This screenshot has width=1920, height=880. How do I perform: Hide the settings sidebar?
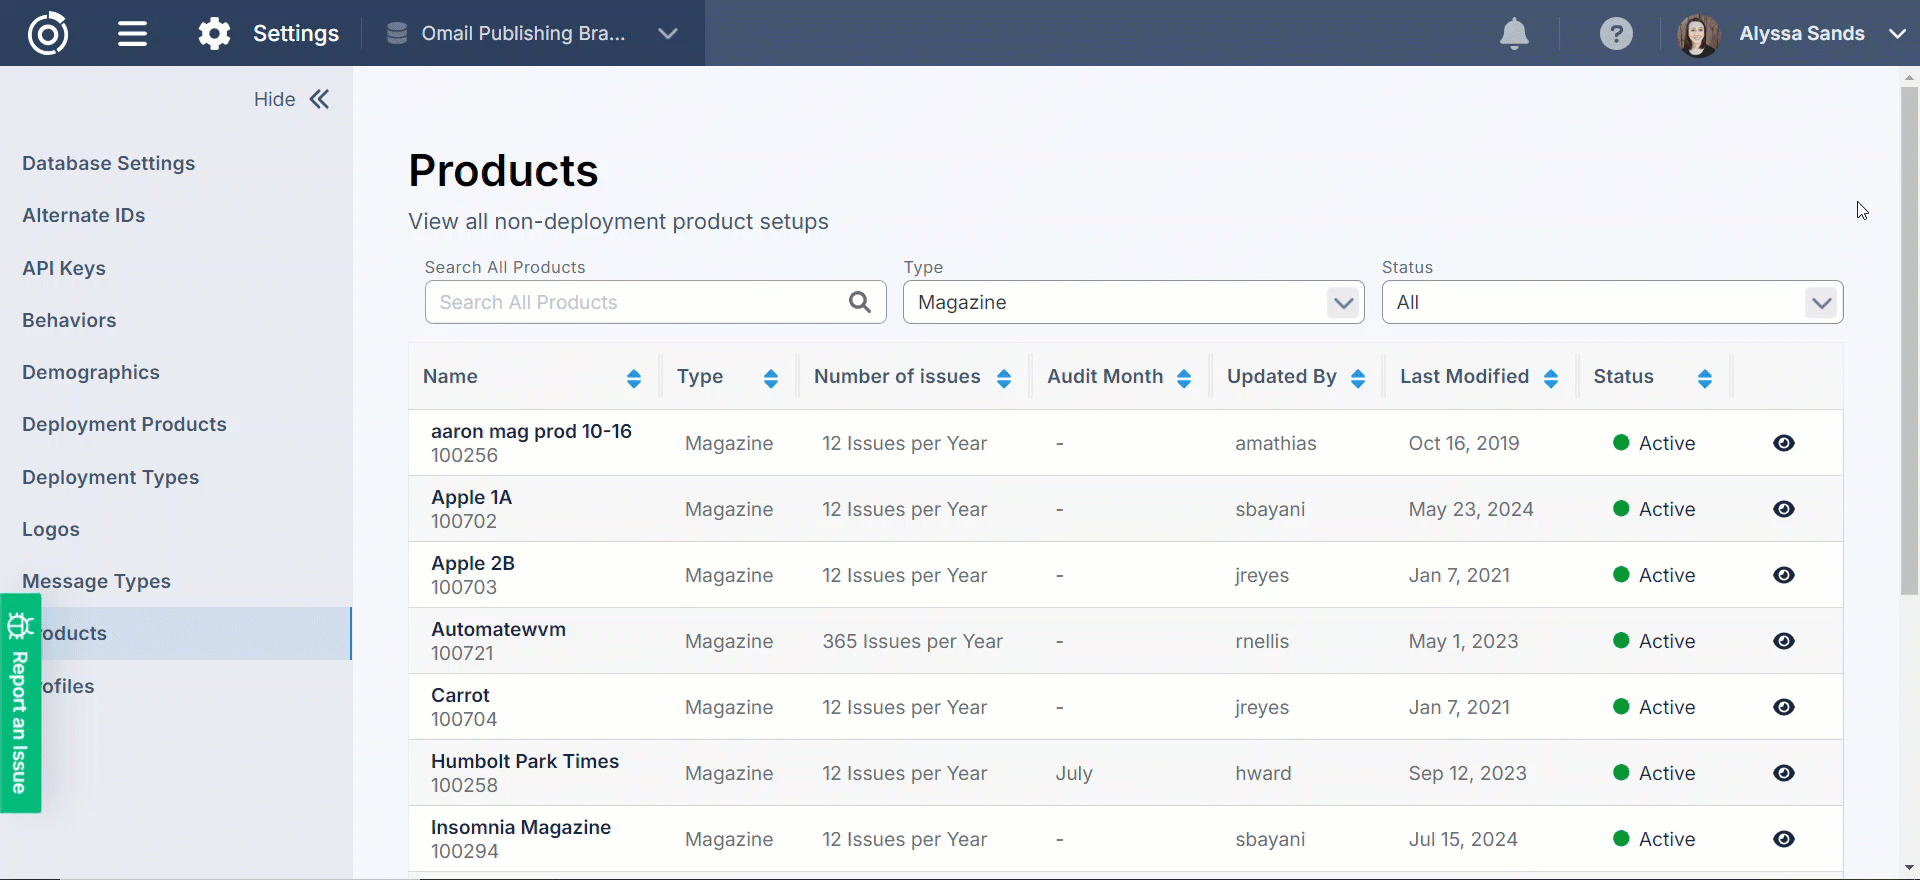coord(291,99)
